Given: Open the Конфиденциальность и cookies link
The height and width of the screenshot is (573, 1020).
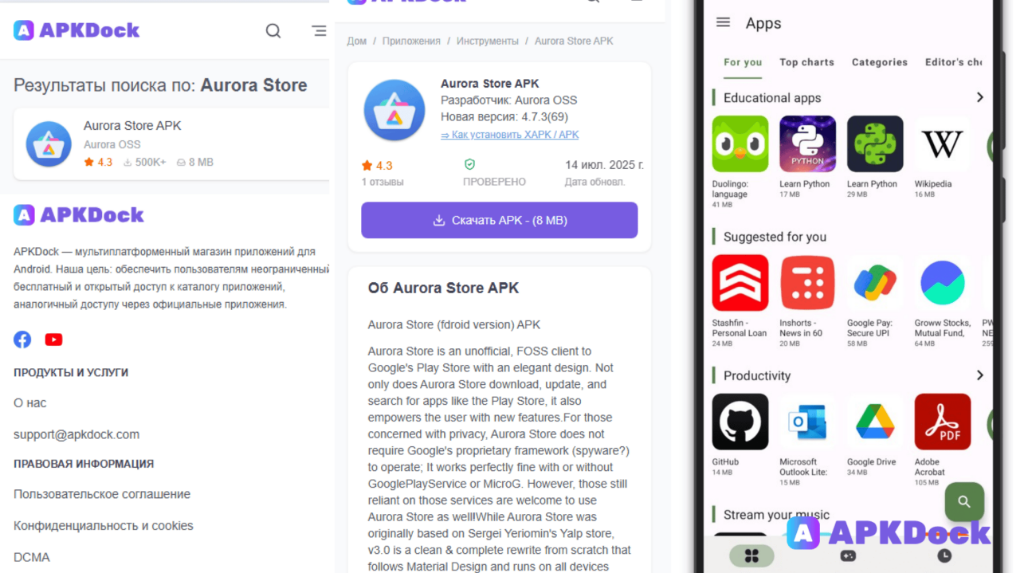Looking at the screenshot, I should pos(103,525).
